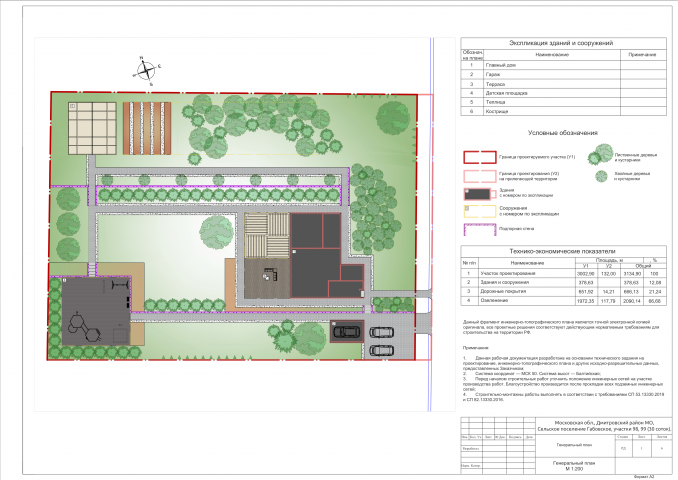Click the beige greenhouse grid on the plan
Image resolution: width=678 pixels, height=480 pixels.
(93, 128)
